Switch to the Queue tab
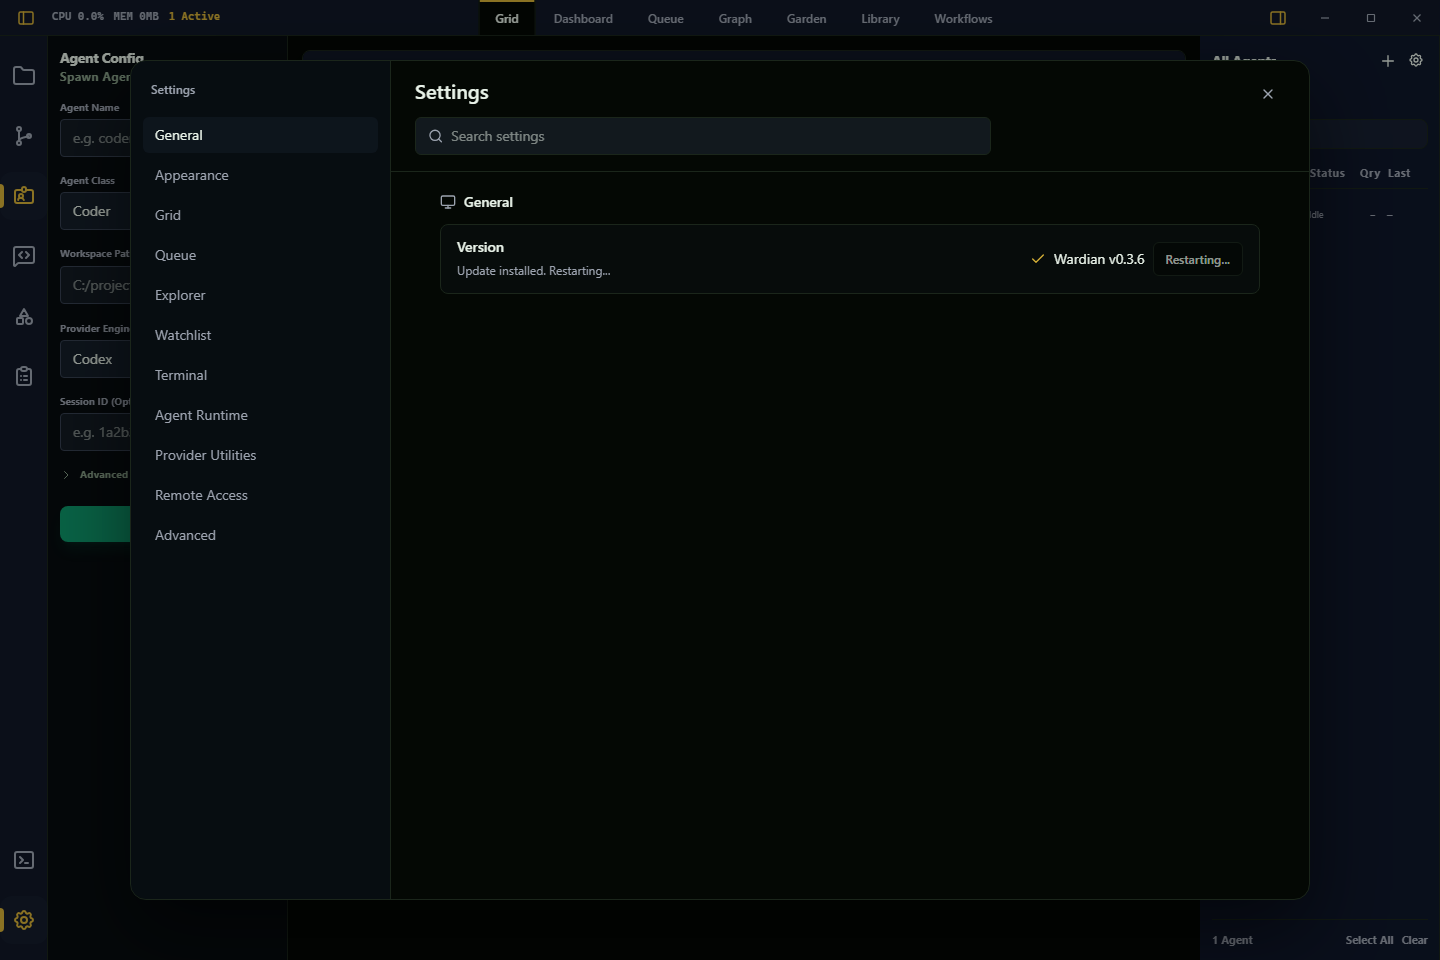Viewport: 1440px width, 960px height. (666, 18)
